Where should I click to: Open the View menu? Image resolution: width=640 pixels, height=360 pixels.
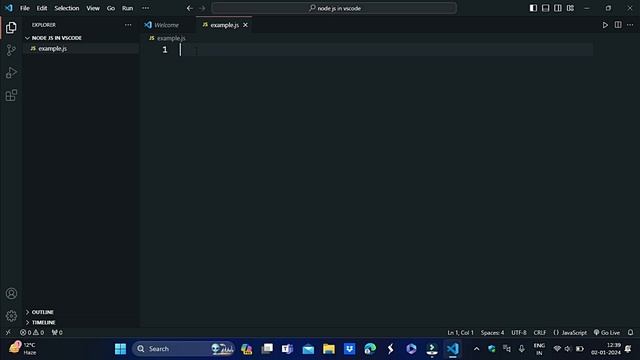point(93,8)
